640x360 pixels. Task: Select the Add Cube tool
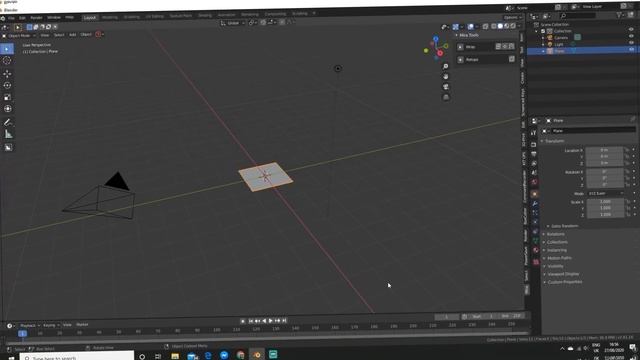tap(8, 147)
